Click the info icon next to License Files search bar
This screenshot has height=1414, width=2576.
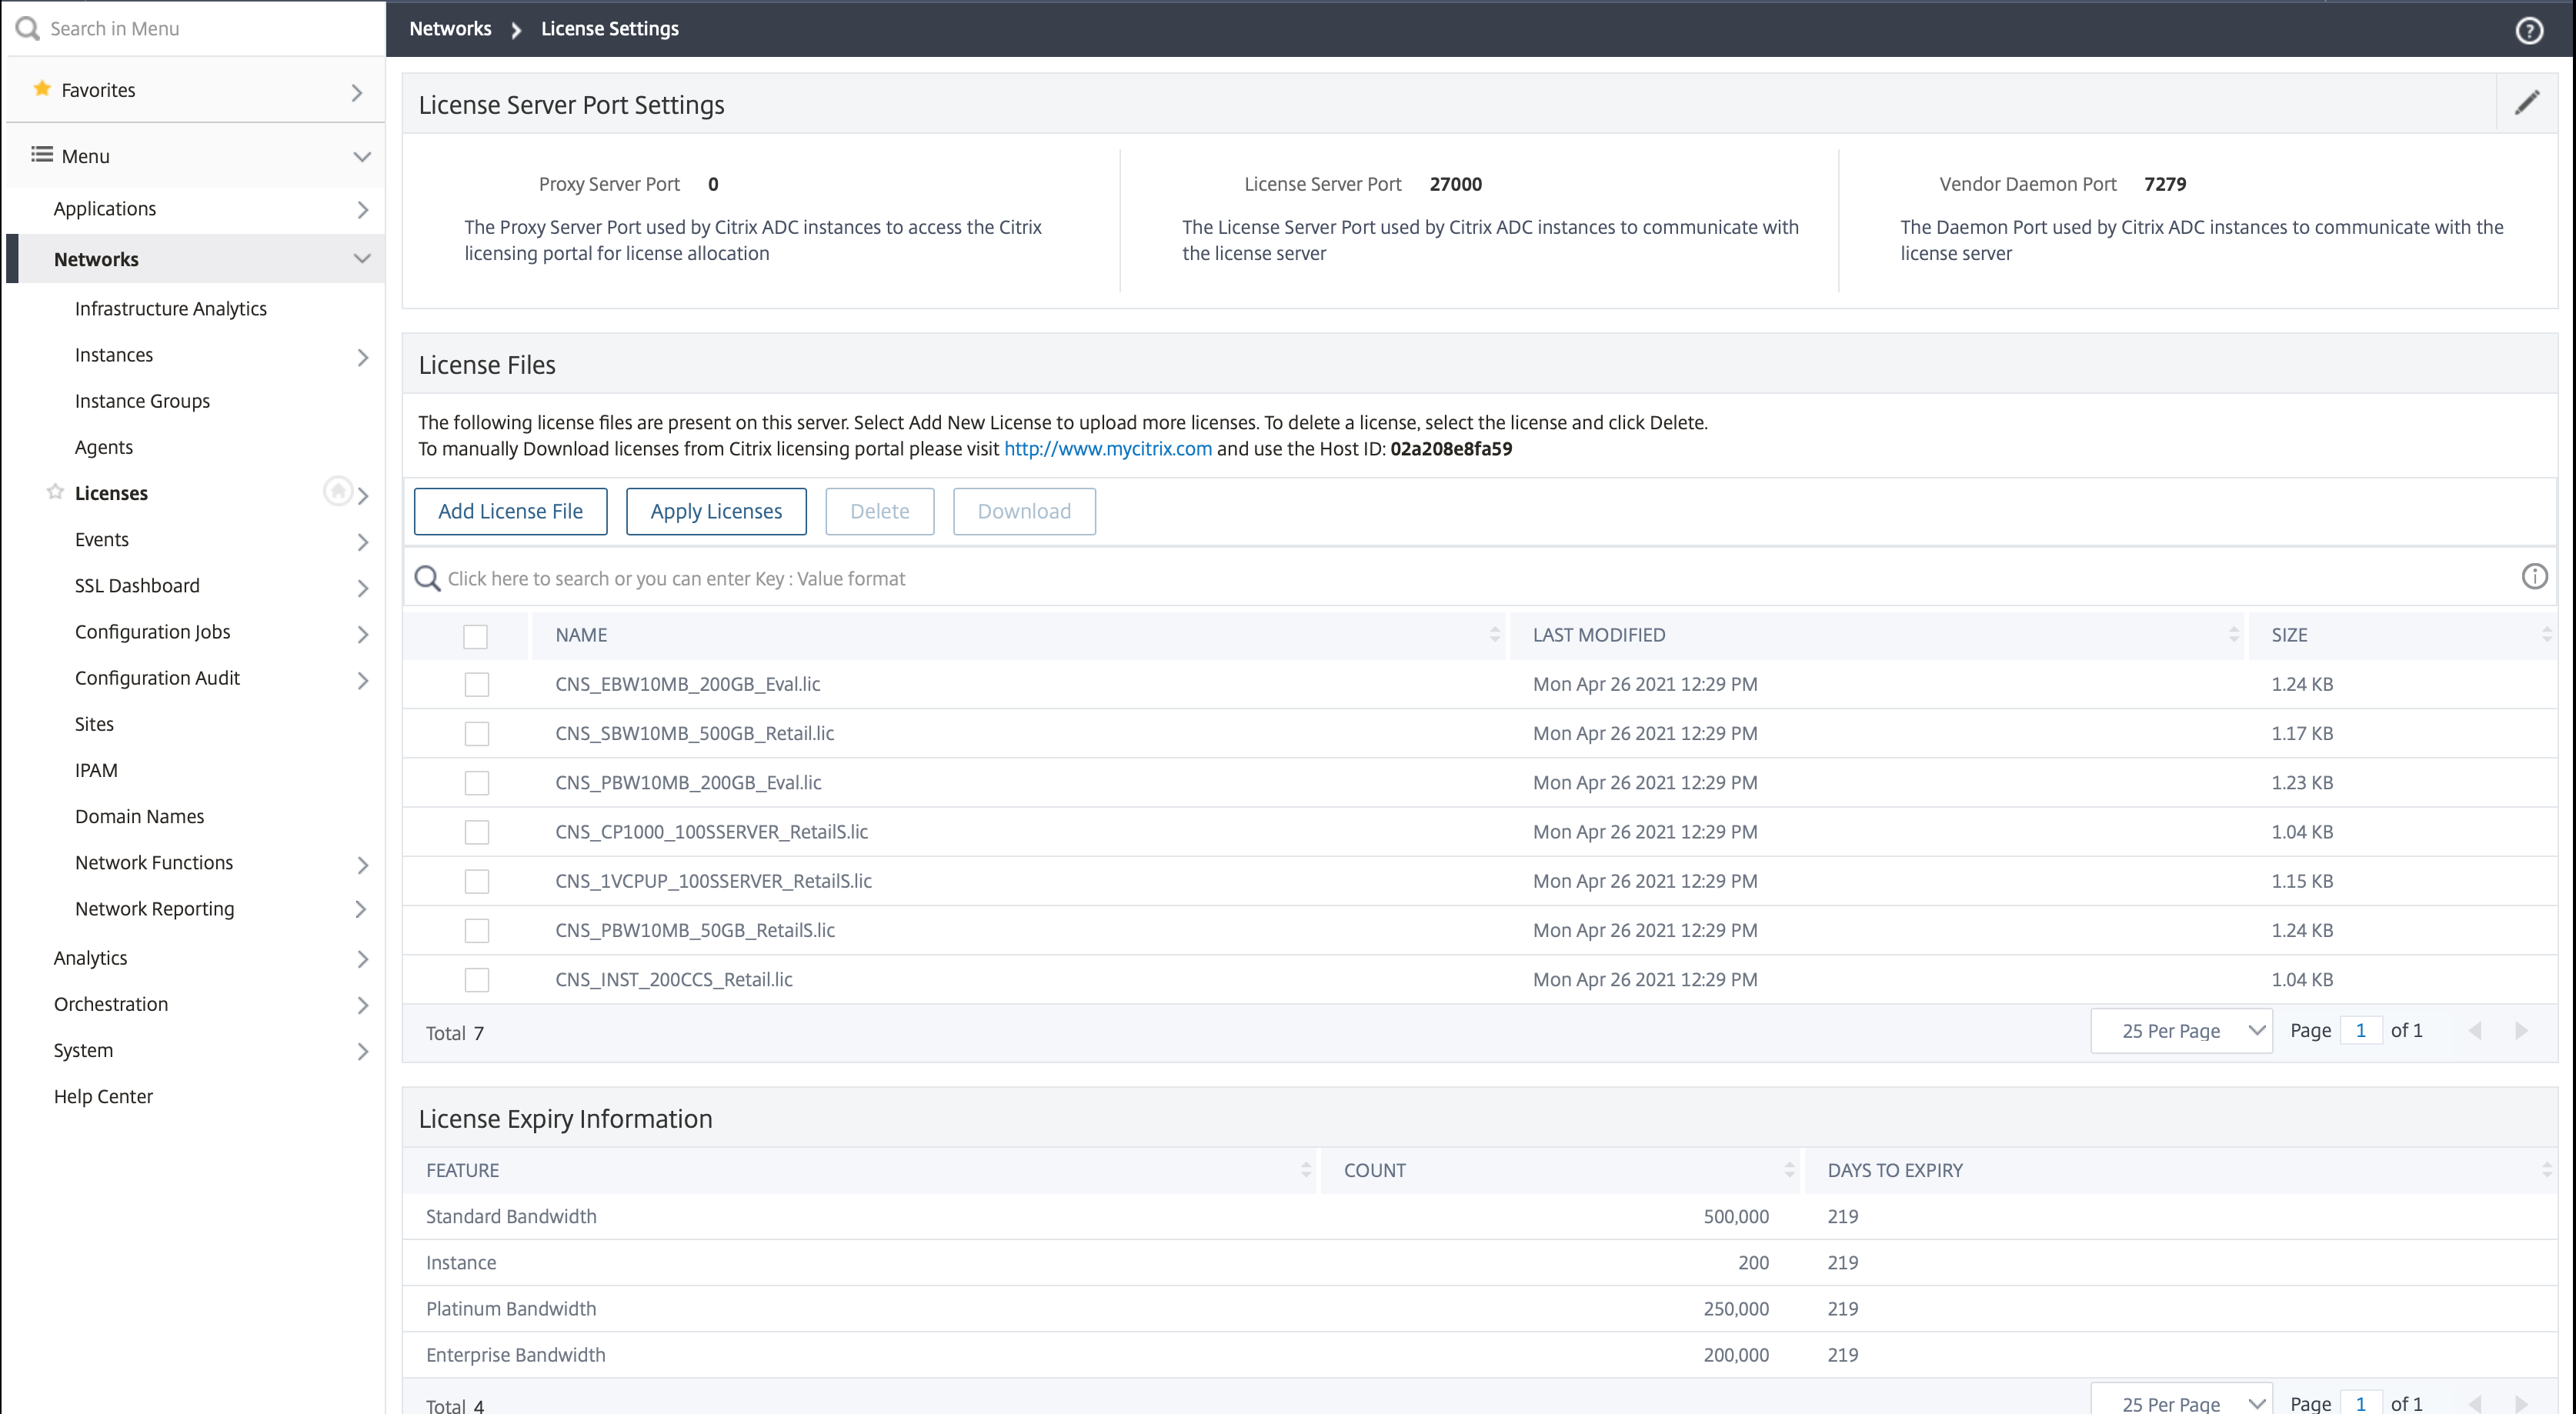pos(2536,576)
